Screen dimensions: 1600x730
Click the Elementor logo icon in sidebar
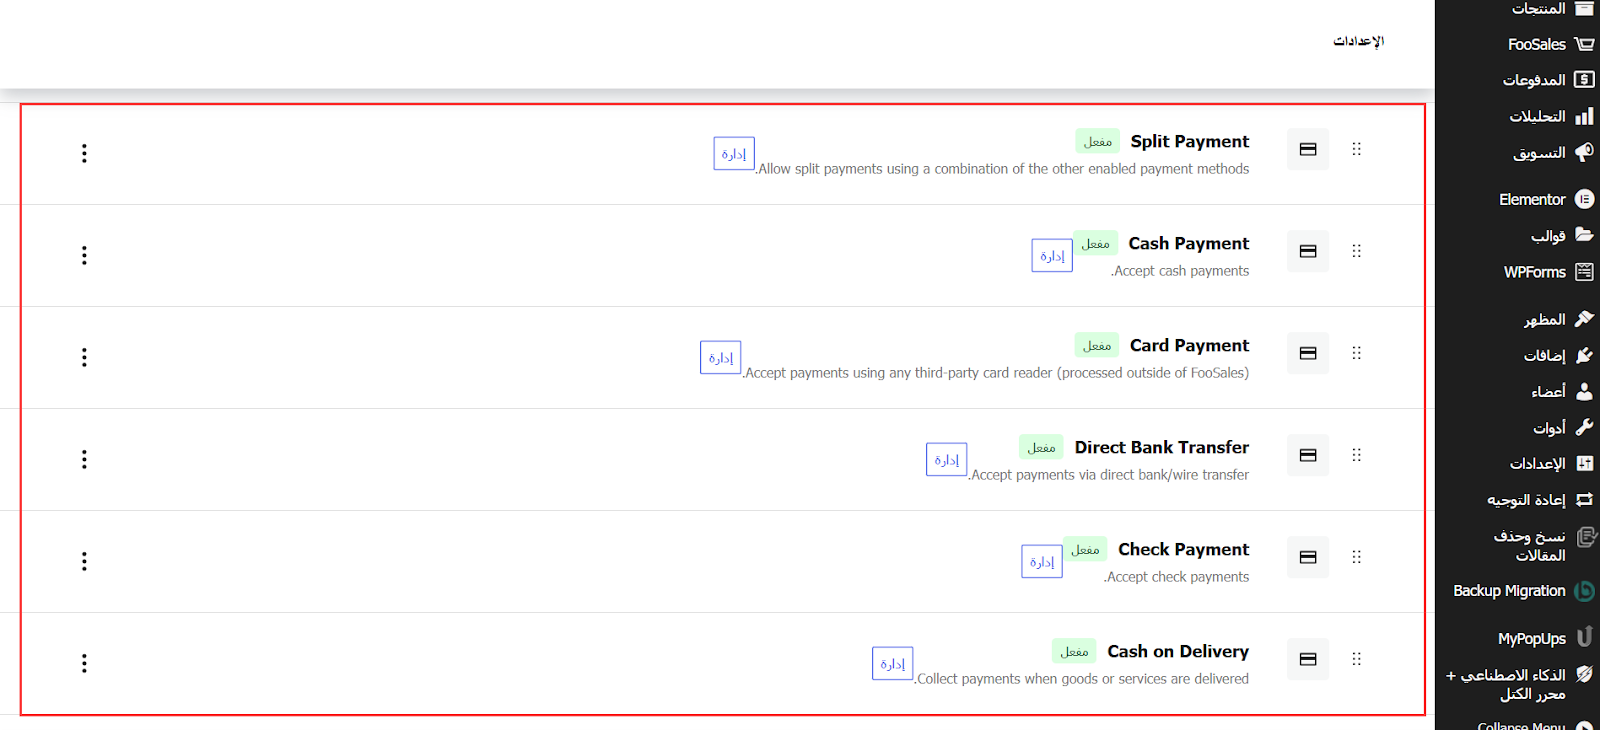(1584, 199)
